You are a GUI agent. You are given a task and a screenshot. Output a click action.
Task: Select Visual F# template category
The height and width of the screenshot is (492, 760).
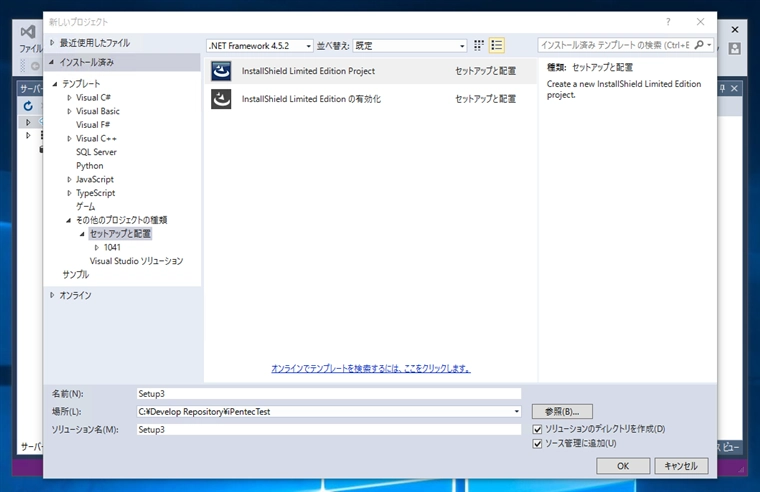pos(93,125)
